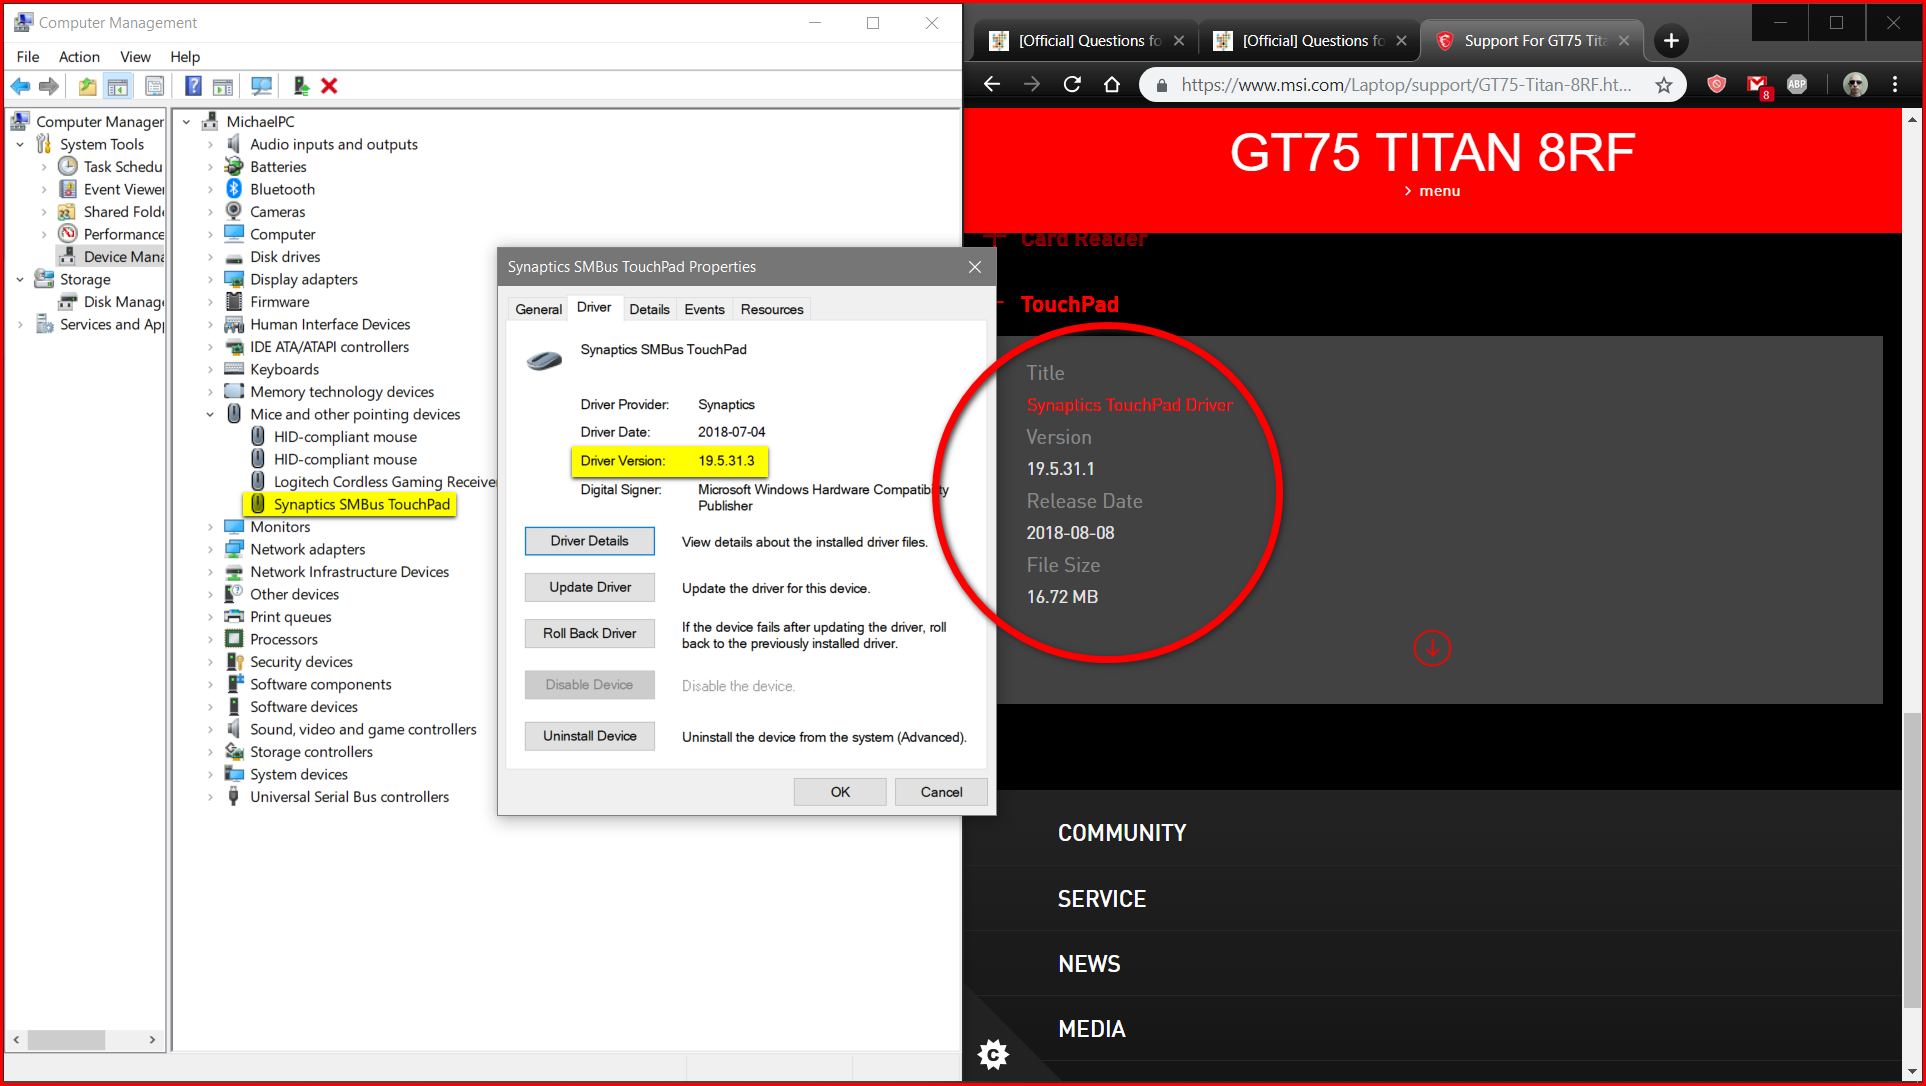Open a new browser tab with plus

1671,40
